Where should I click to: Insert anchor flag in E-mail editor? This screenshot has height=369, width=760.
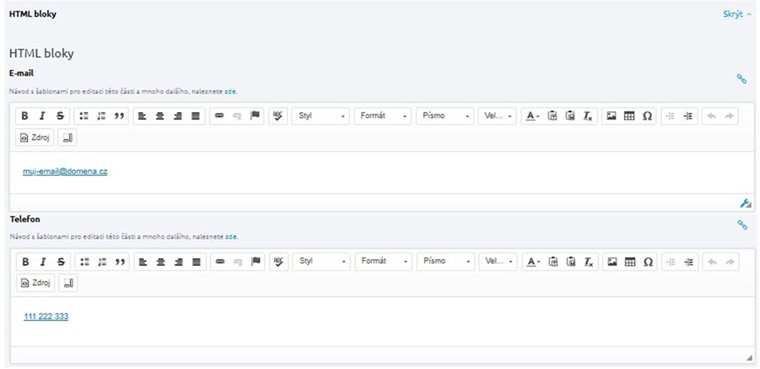[x=255, y=116]
